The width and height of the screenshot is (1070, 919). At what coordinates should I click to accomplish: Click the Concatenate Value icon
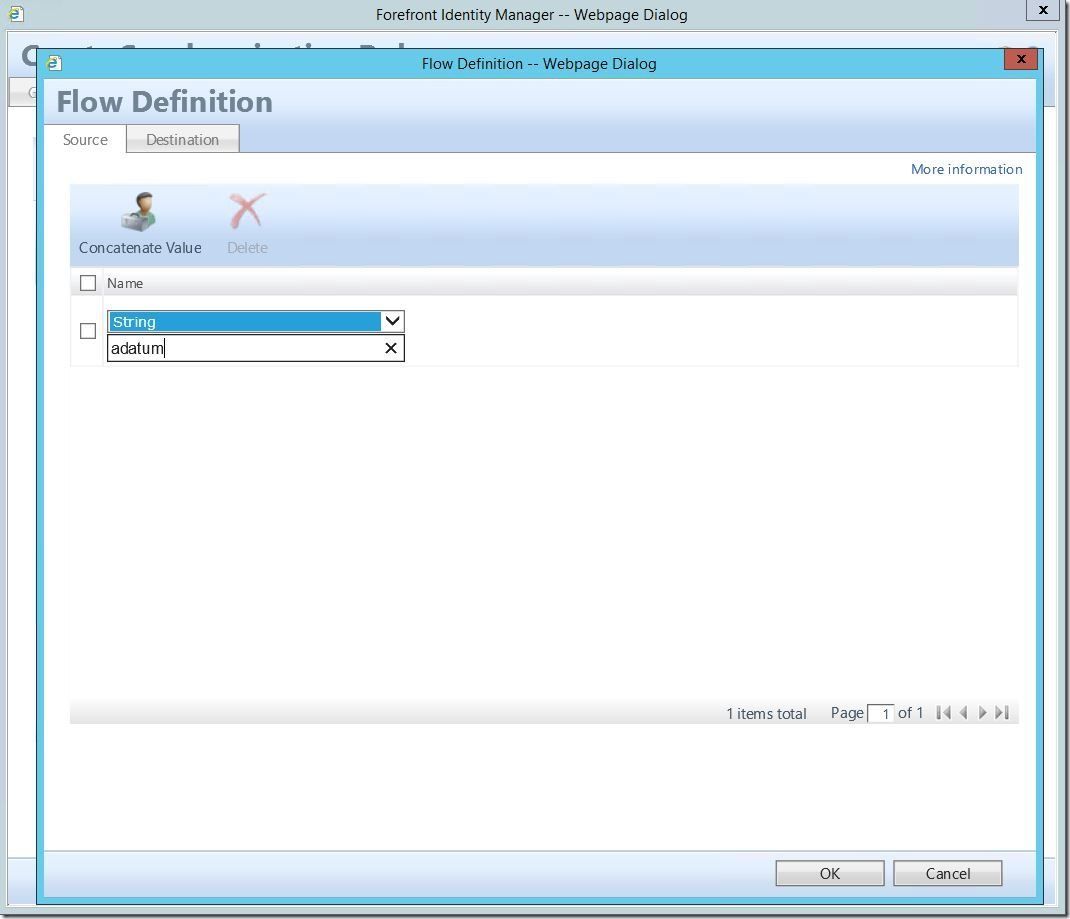pos(139,212)
